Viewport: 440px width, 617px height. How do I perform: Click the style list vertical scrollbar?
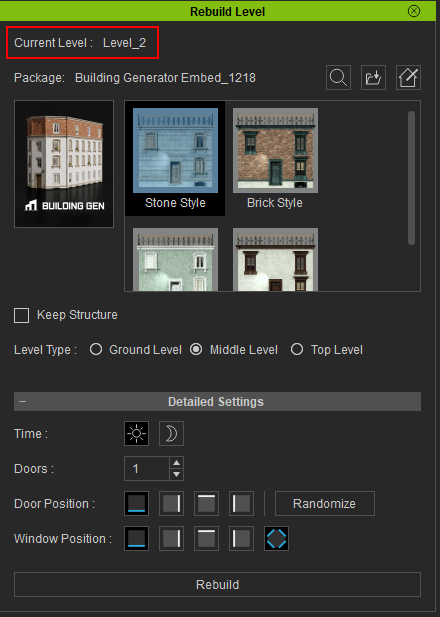tap(411, 178)
